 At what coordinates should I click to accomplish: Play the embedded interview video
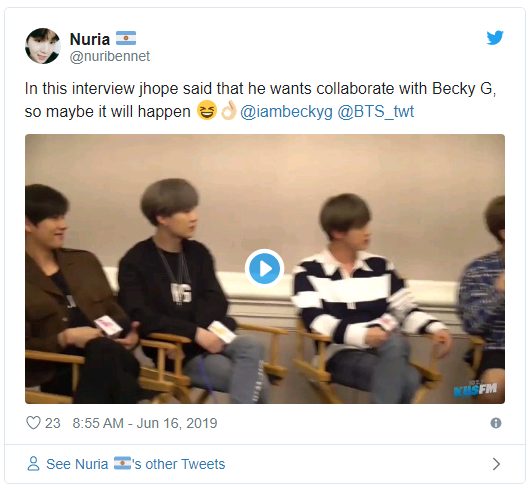[264, 269]
